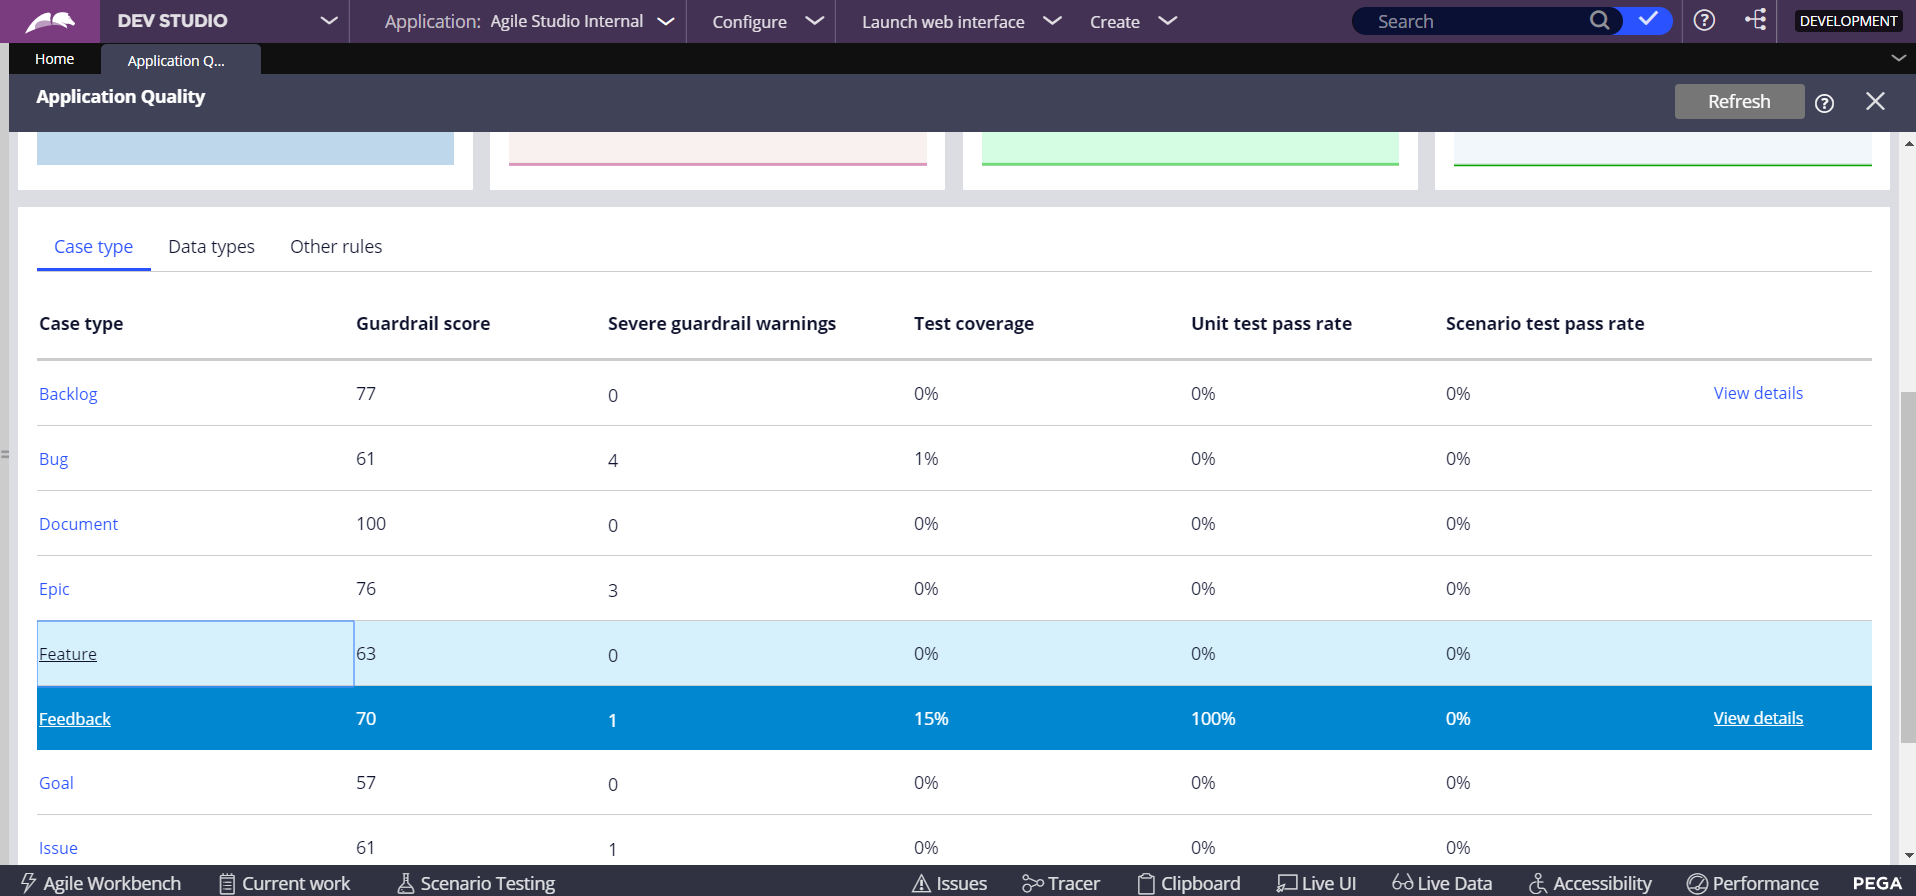Select the Case type tab
Image resolution: width=1916 pixels, height=896 pixels.
click(x=93, y=247)
